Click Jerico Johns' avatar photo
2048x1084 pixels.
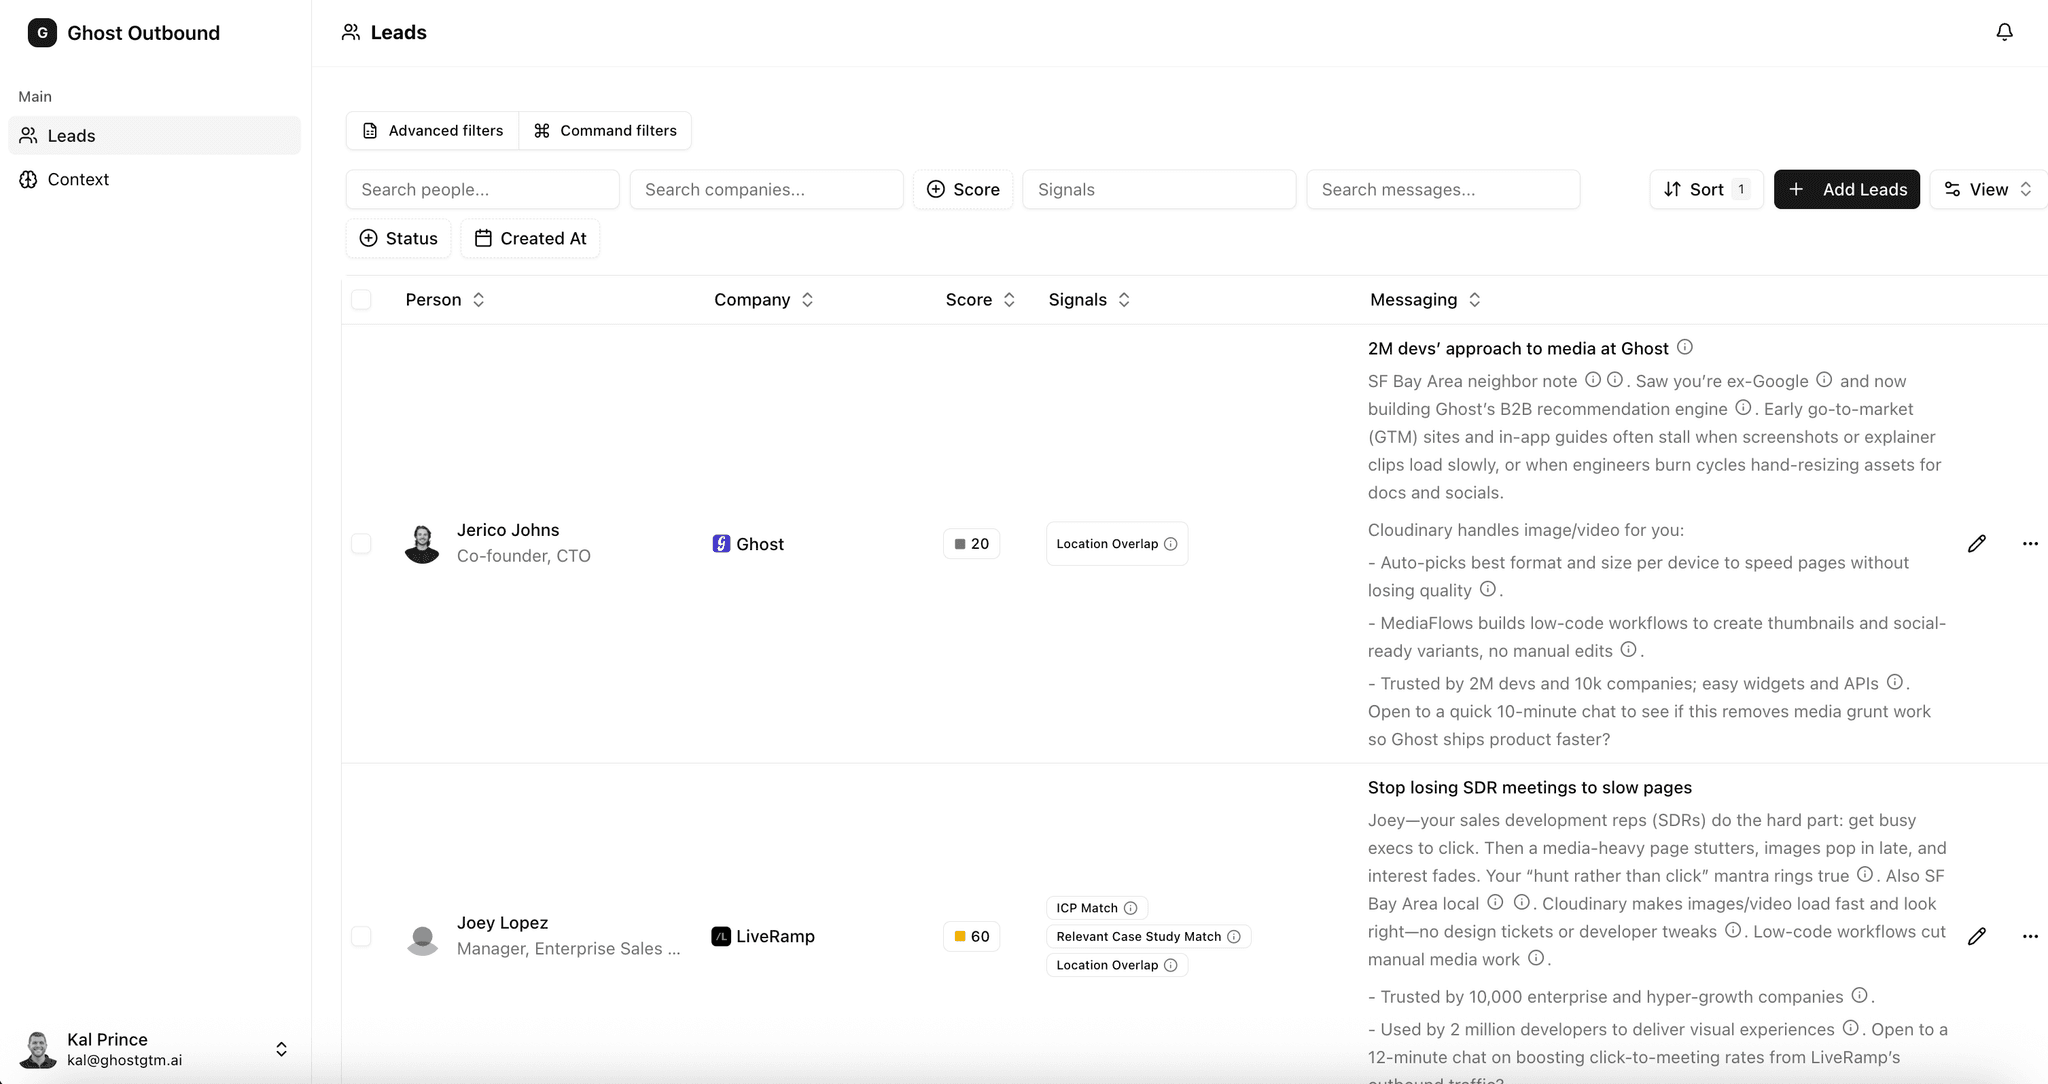(422, 544)
